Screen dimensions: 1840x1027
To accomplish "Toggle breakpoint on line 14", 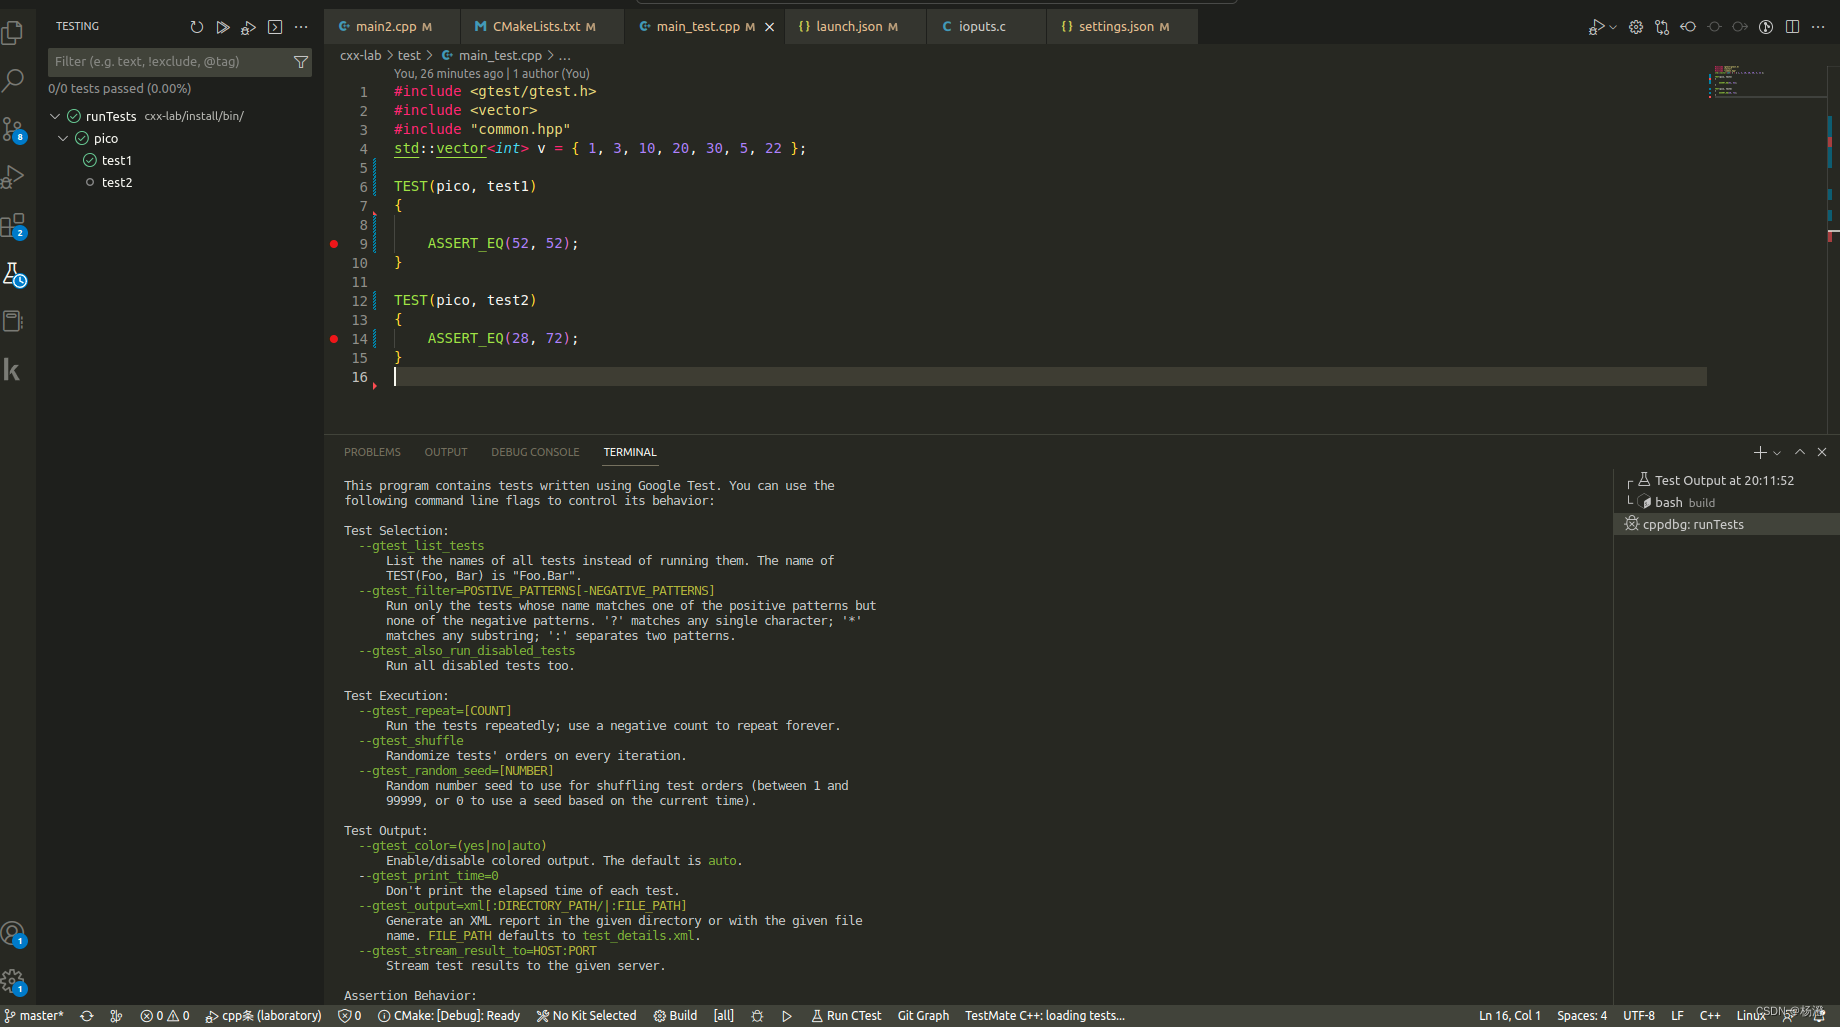I will tap(334, 339).
